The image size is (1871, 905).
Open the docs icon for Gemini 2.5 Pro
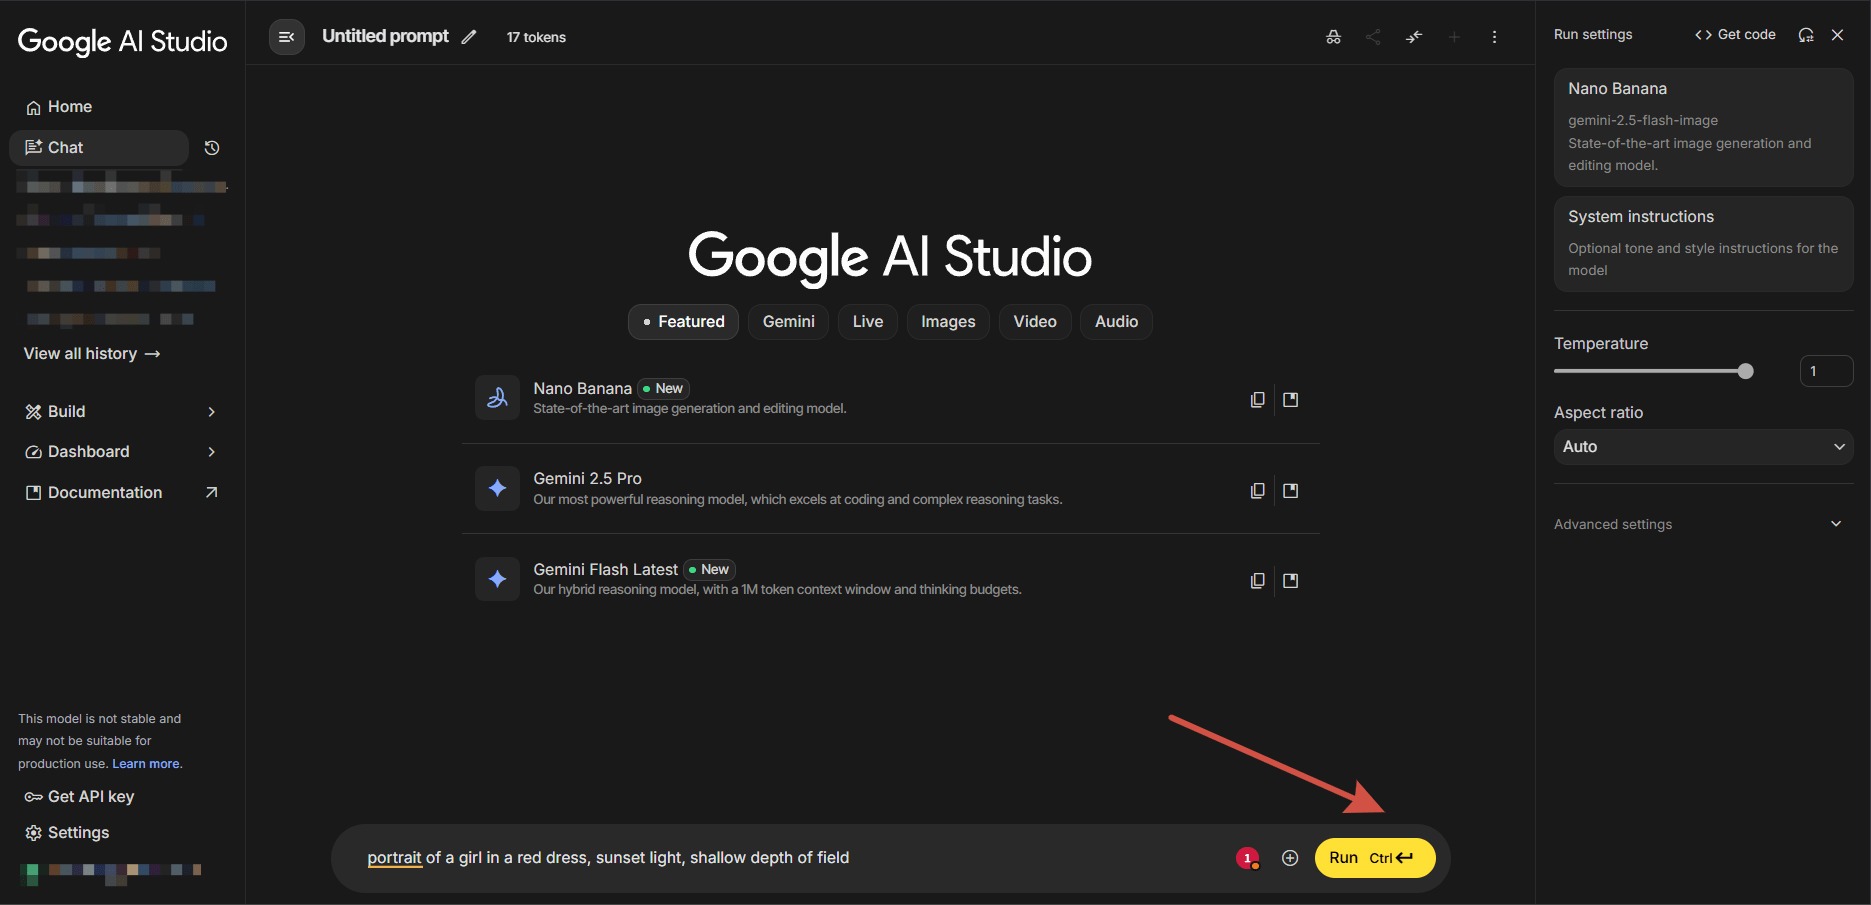(x=1291, y=491)
